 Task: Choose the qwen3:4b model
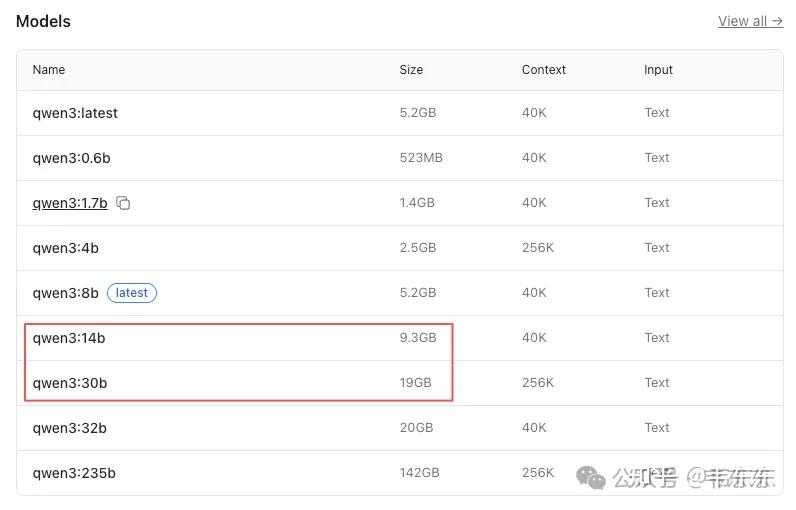coord(66,248)
